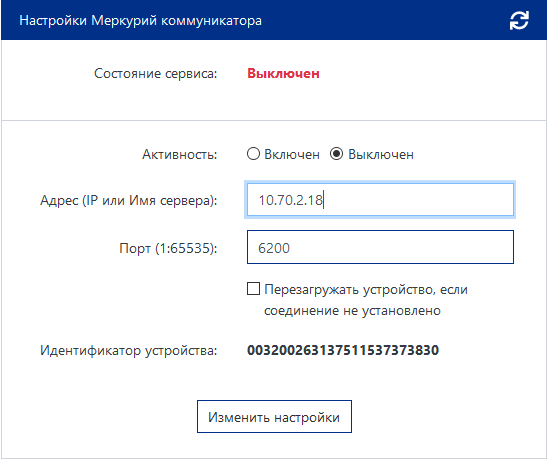Click the red Выключен service status text
The image size is (548, 461).
click(x=283, y=74)
